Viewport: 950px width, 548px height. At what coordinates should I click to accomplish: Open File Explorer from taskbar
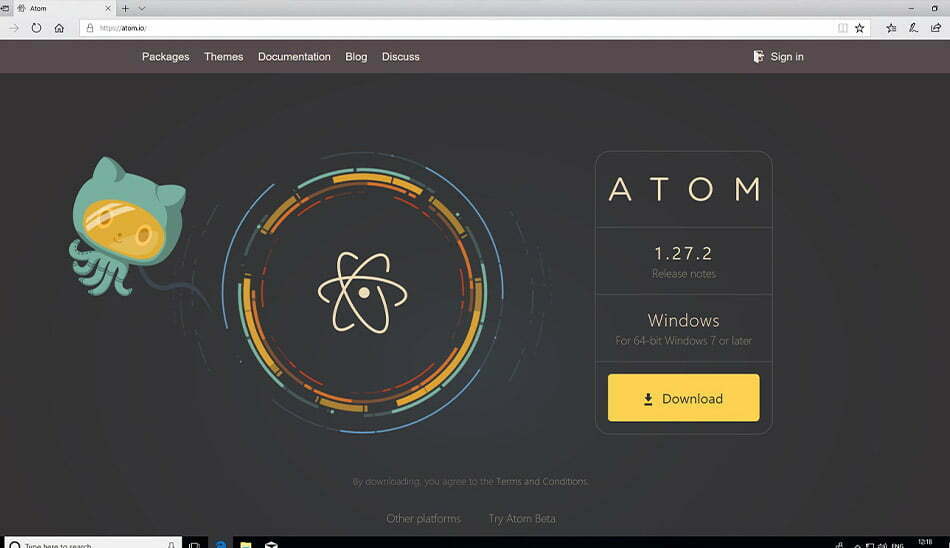click(245, 545)
